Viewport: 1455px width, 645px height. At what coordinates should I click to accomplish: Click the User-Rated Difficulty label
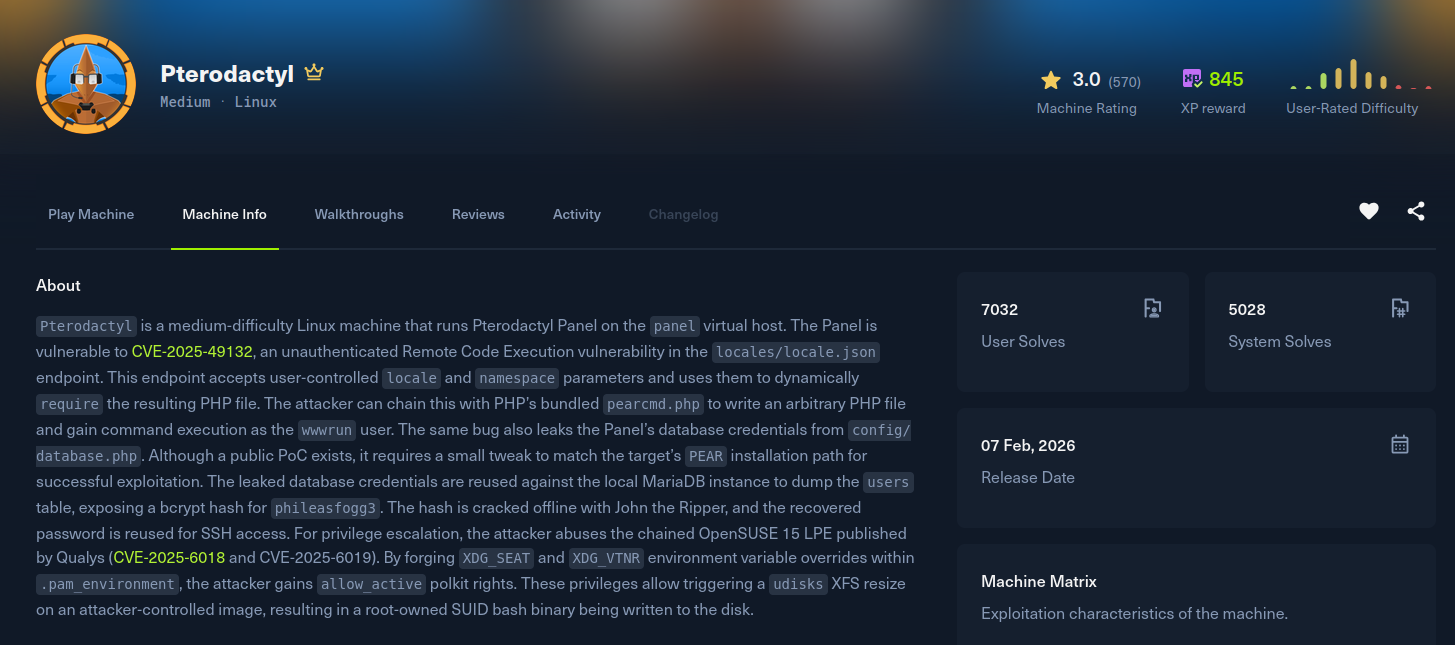(1352, 108)
